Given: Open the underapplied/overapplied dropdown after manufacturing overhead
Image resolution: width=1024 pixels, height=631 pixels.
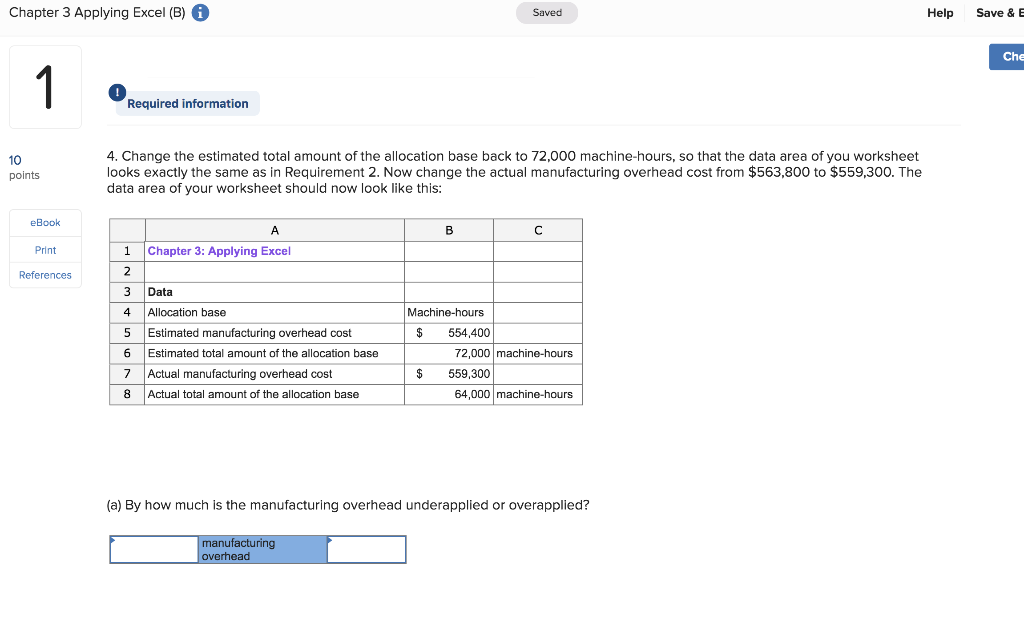Looking at the screenshot, I should coord(366,549).
